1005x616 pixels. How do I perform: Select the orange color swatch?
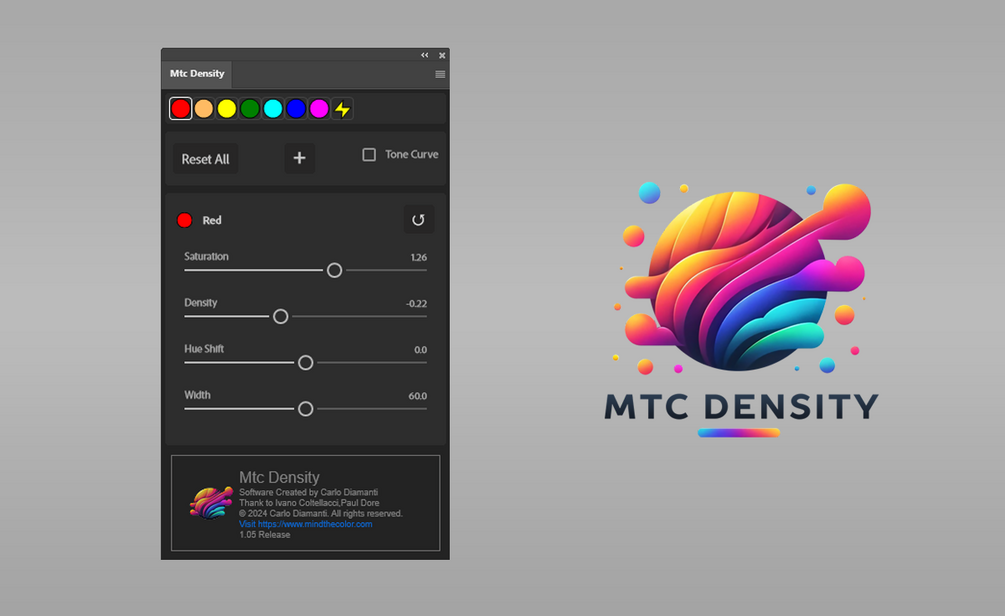(204, 108)
